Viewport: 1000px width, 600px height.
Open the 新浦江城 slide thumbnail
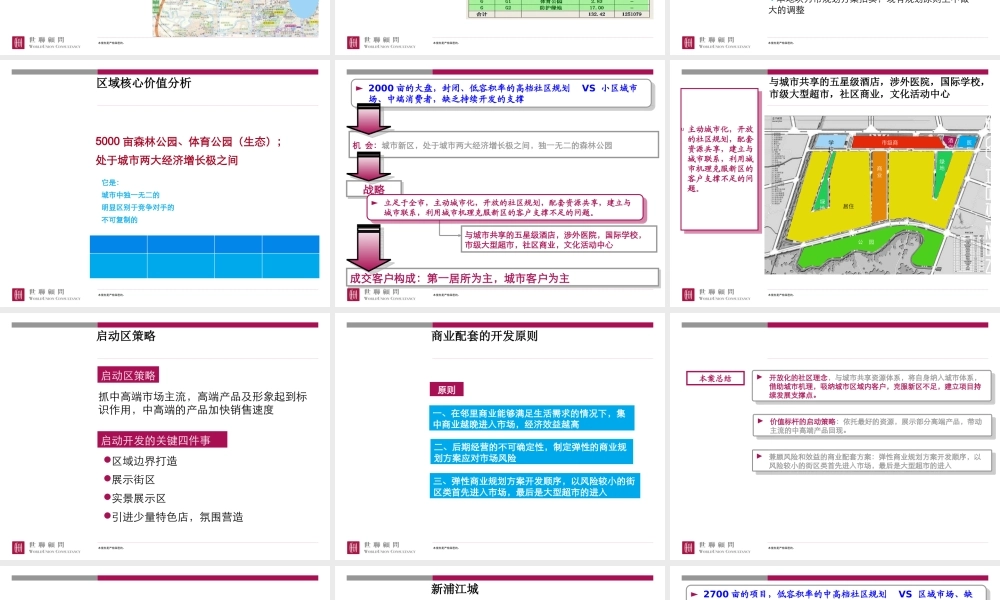[x=500, y=583]
